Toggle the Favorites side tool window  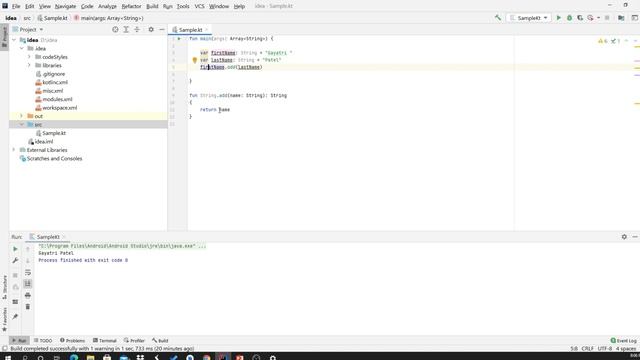(x=4, y=320)
